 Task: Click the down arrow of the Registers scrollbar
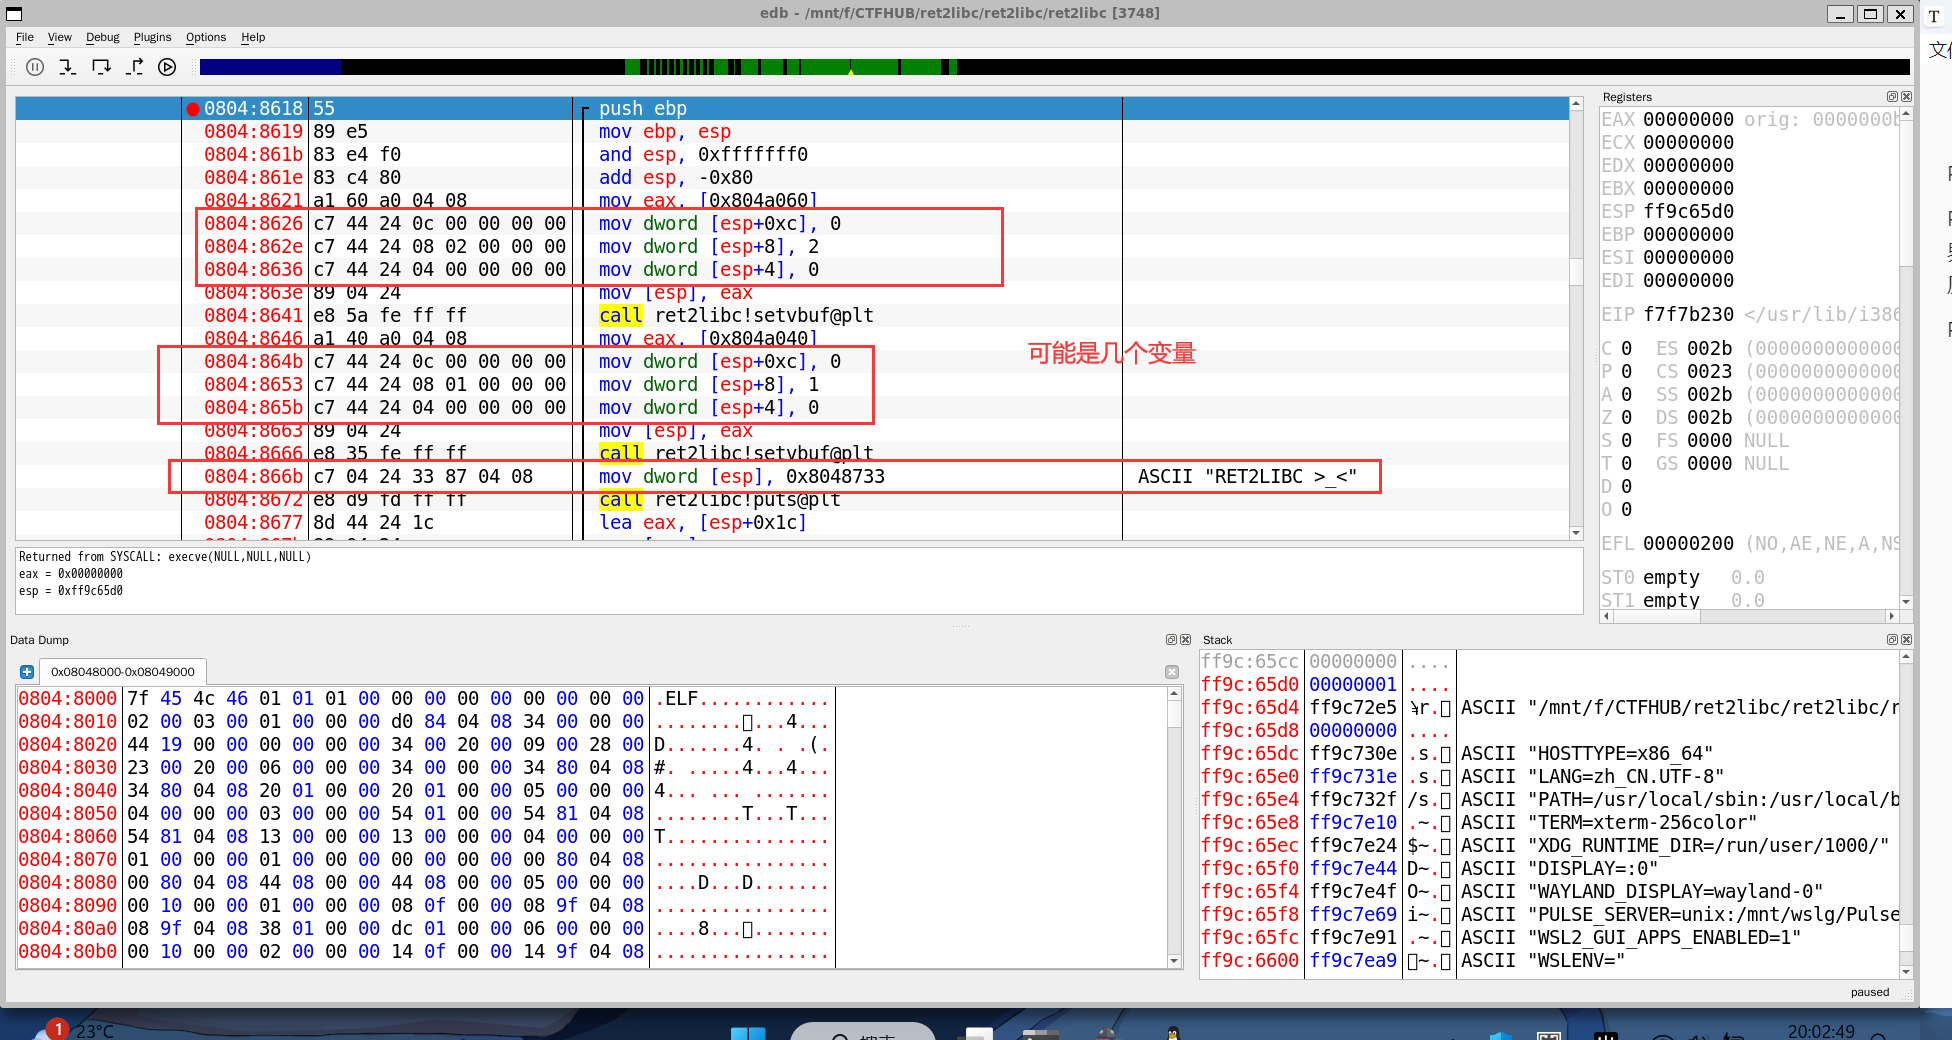(x=1906, y=602)
